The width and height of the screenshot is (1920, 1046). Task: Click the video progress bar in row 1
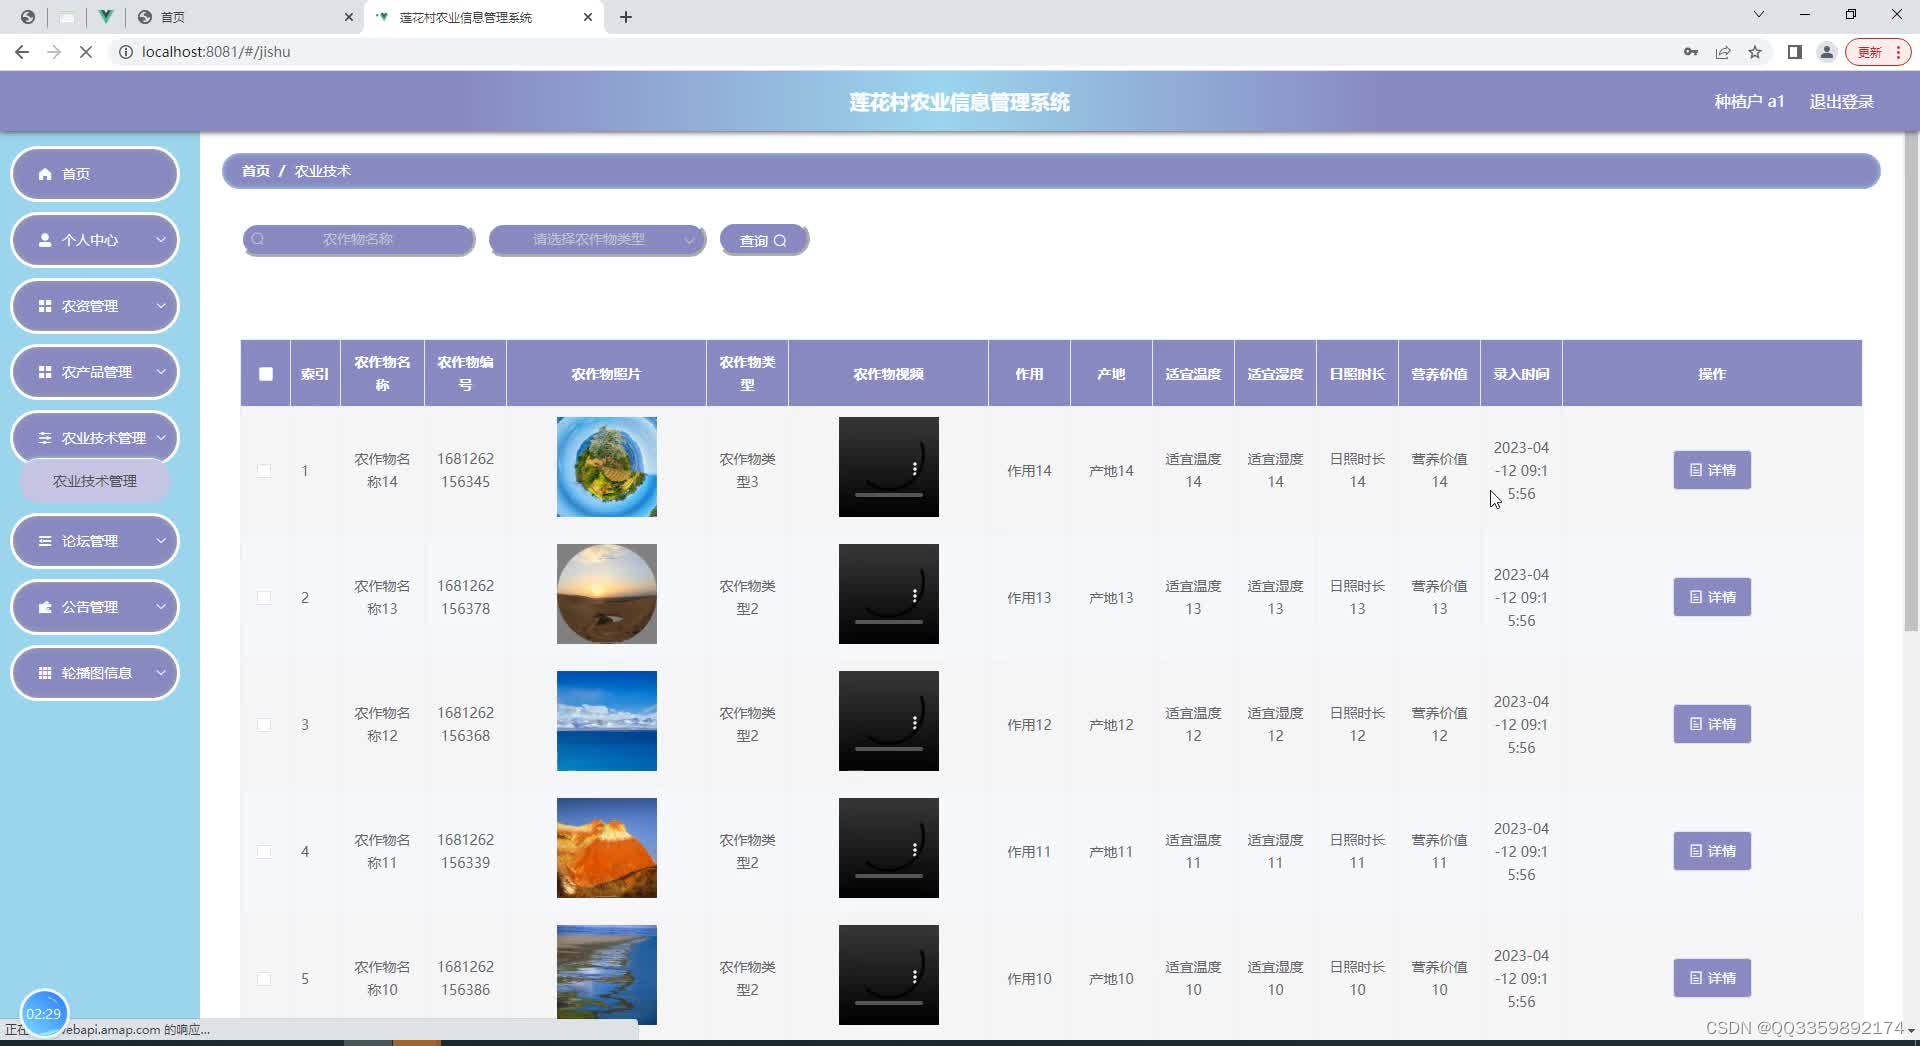point(889,495)
